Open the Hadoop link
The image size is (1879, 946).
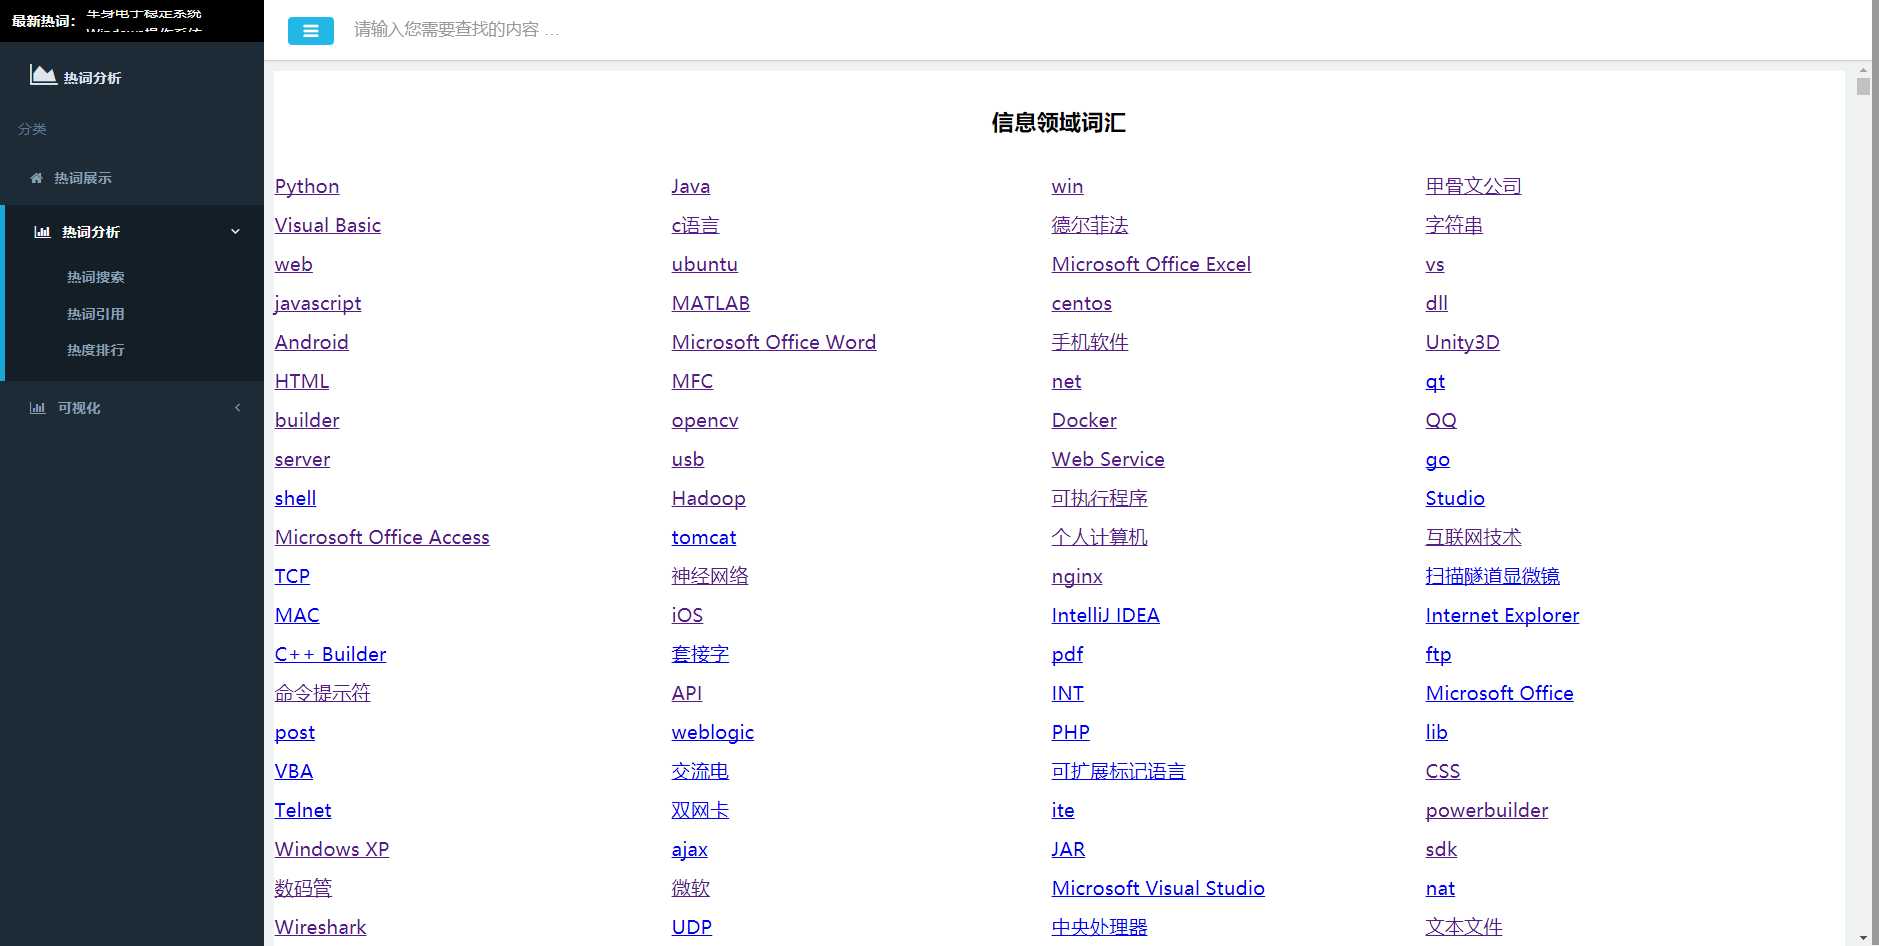click(x=709, y=498)
